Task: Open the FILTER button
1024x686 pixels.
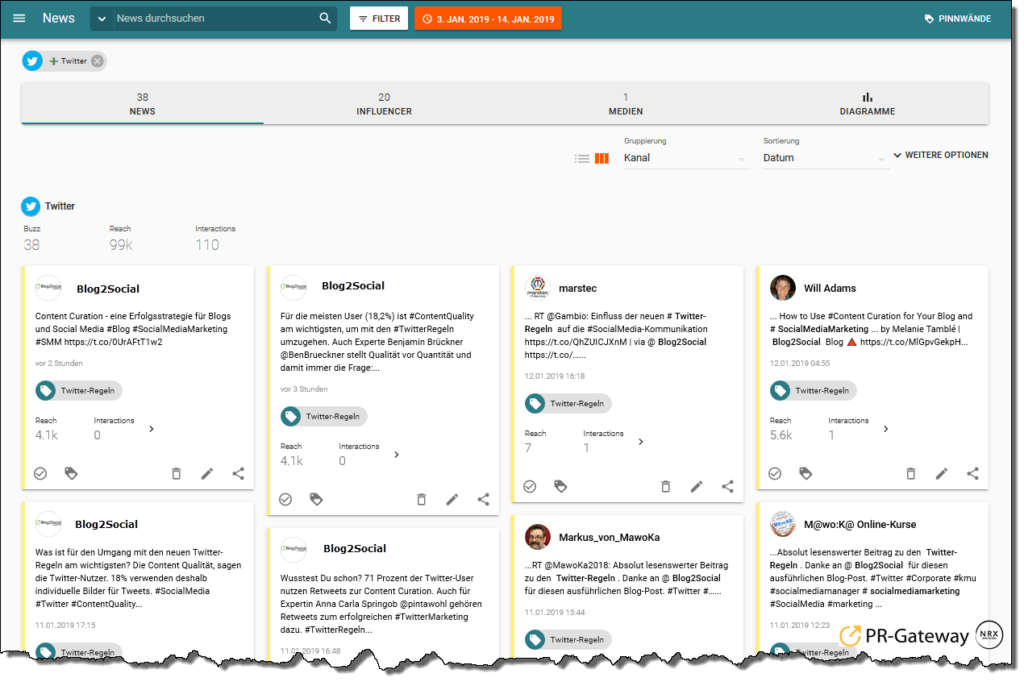Action: click(379, 18)
